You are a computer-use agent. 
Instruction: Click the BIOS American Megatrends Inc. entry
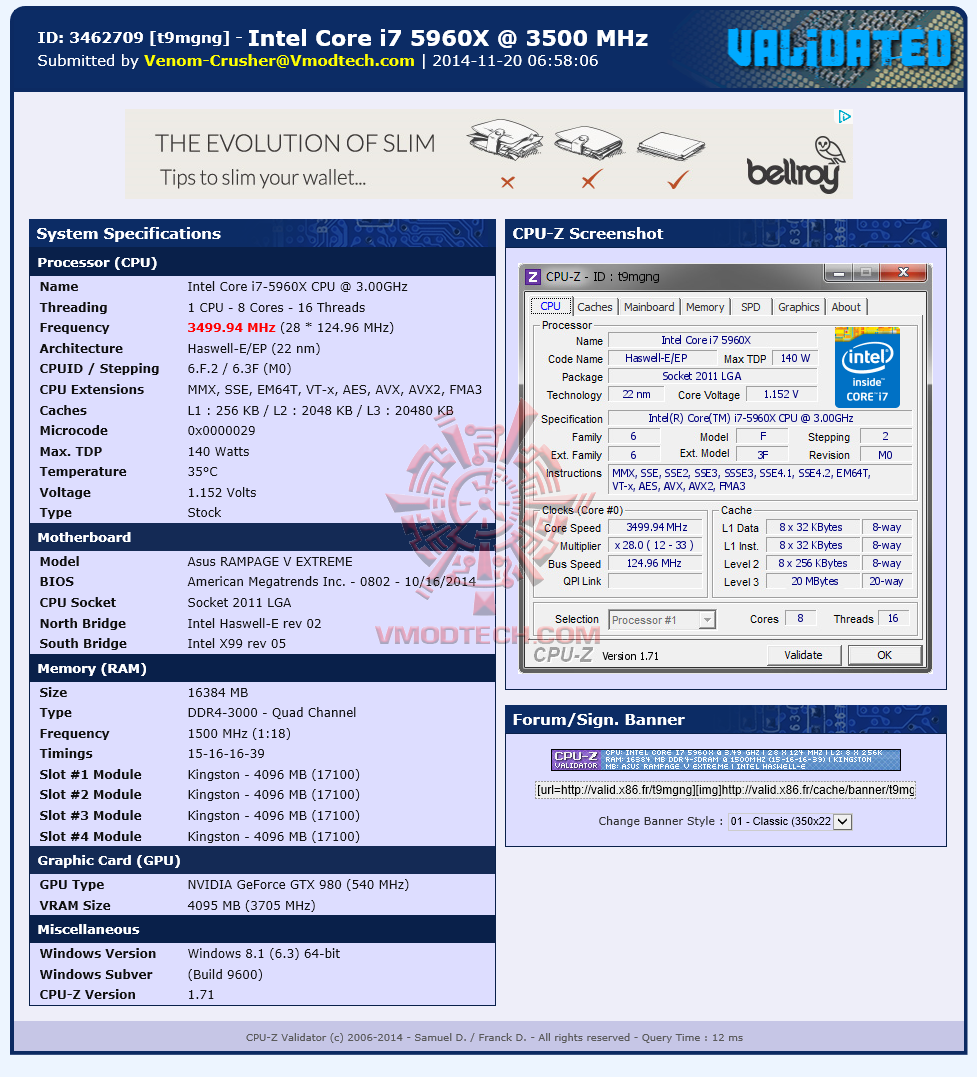(x=332, y=582)
